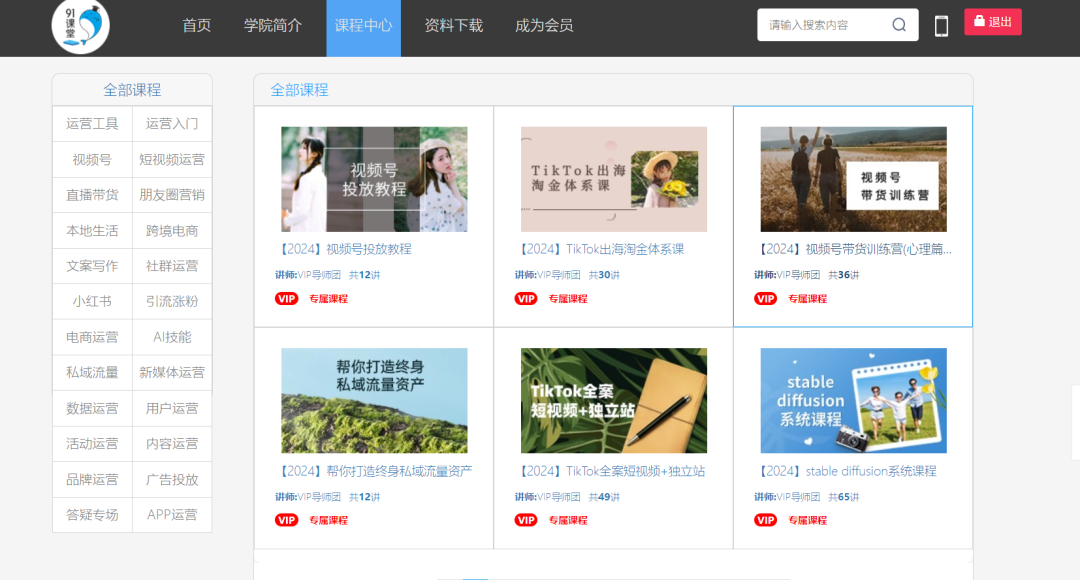Image resolution: width=1080 pixels, height=580 pixels.
Task: Select the 广告投放 category
Action: [x=172, y=479]
